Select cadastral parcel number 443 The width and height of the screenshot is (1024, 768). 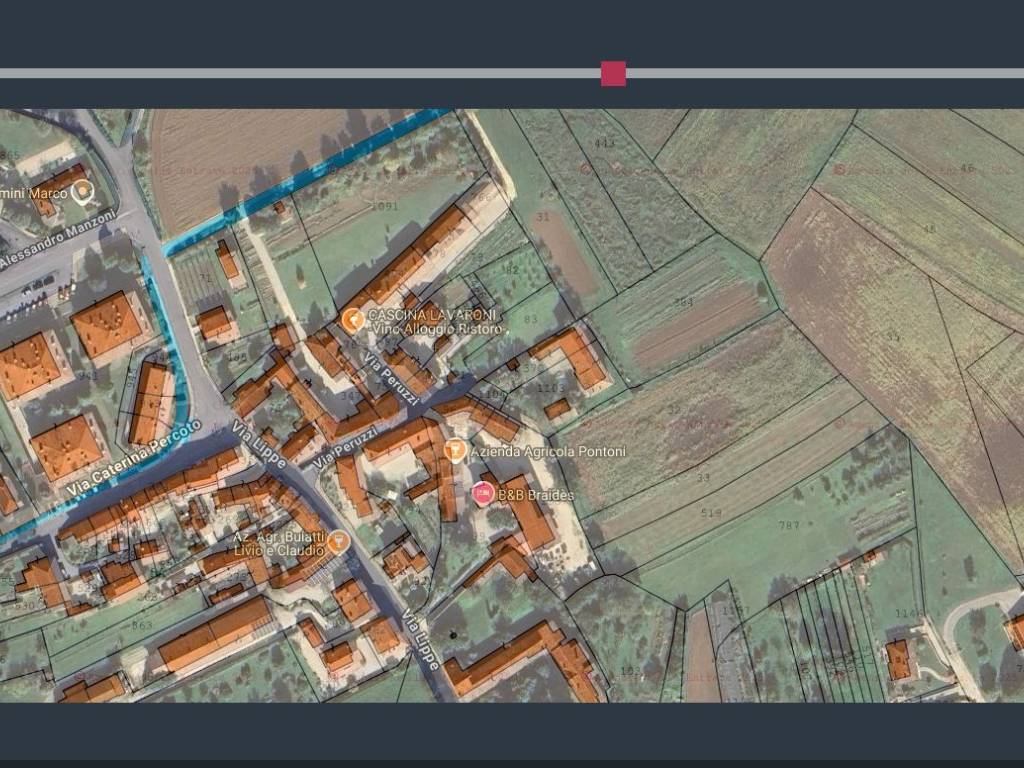(604, 144)
